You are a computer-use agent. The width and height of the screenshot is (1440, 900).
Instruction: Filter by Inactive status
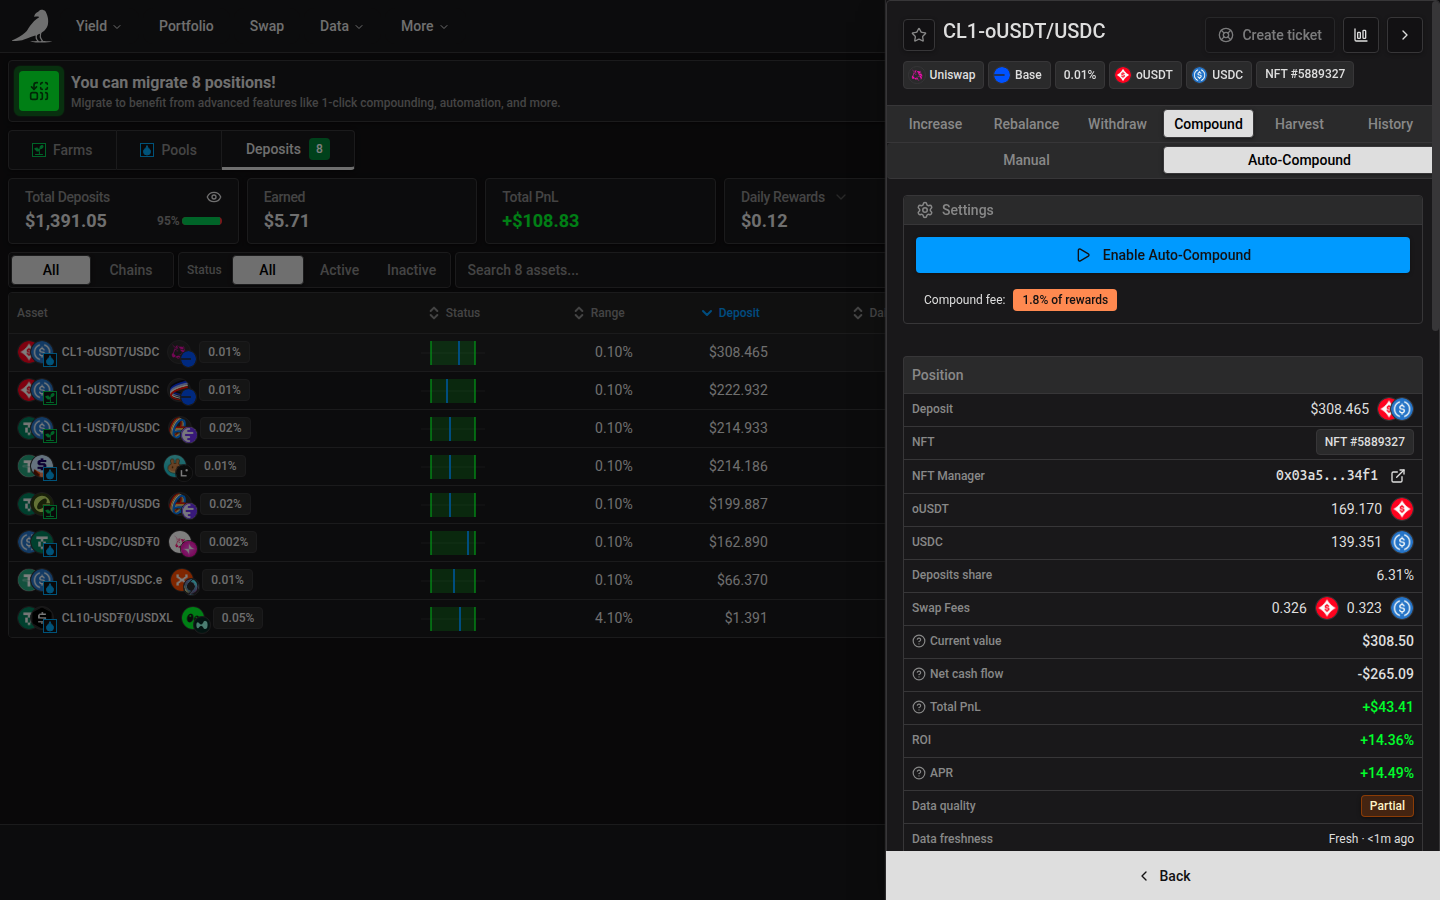(411, 270)
